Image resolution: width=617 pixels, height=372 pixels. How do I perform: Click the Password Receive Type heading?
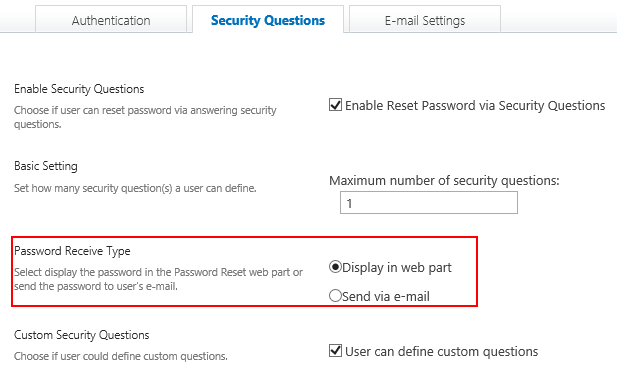tap(72, 251)
